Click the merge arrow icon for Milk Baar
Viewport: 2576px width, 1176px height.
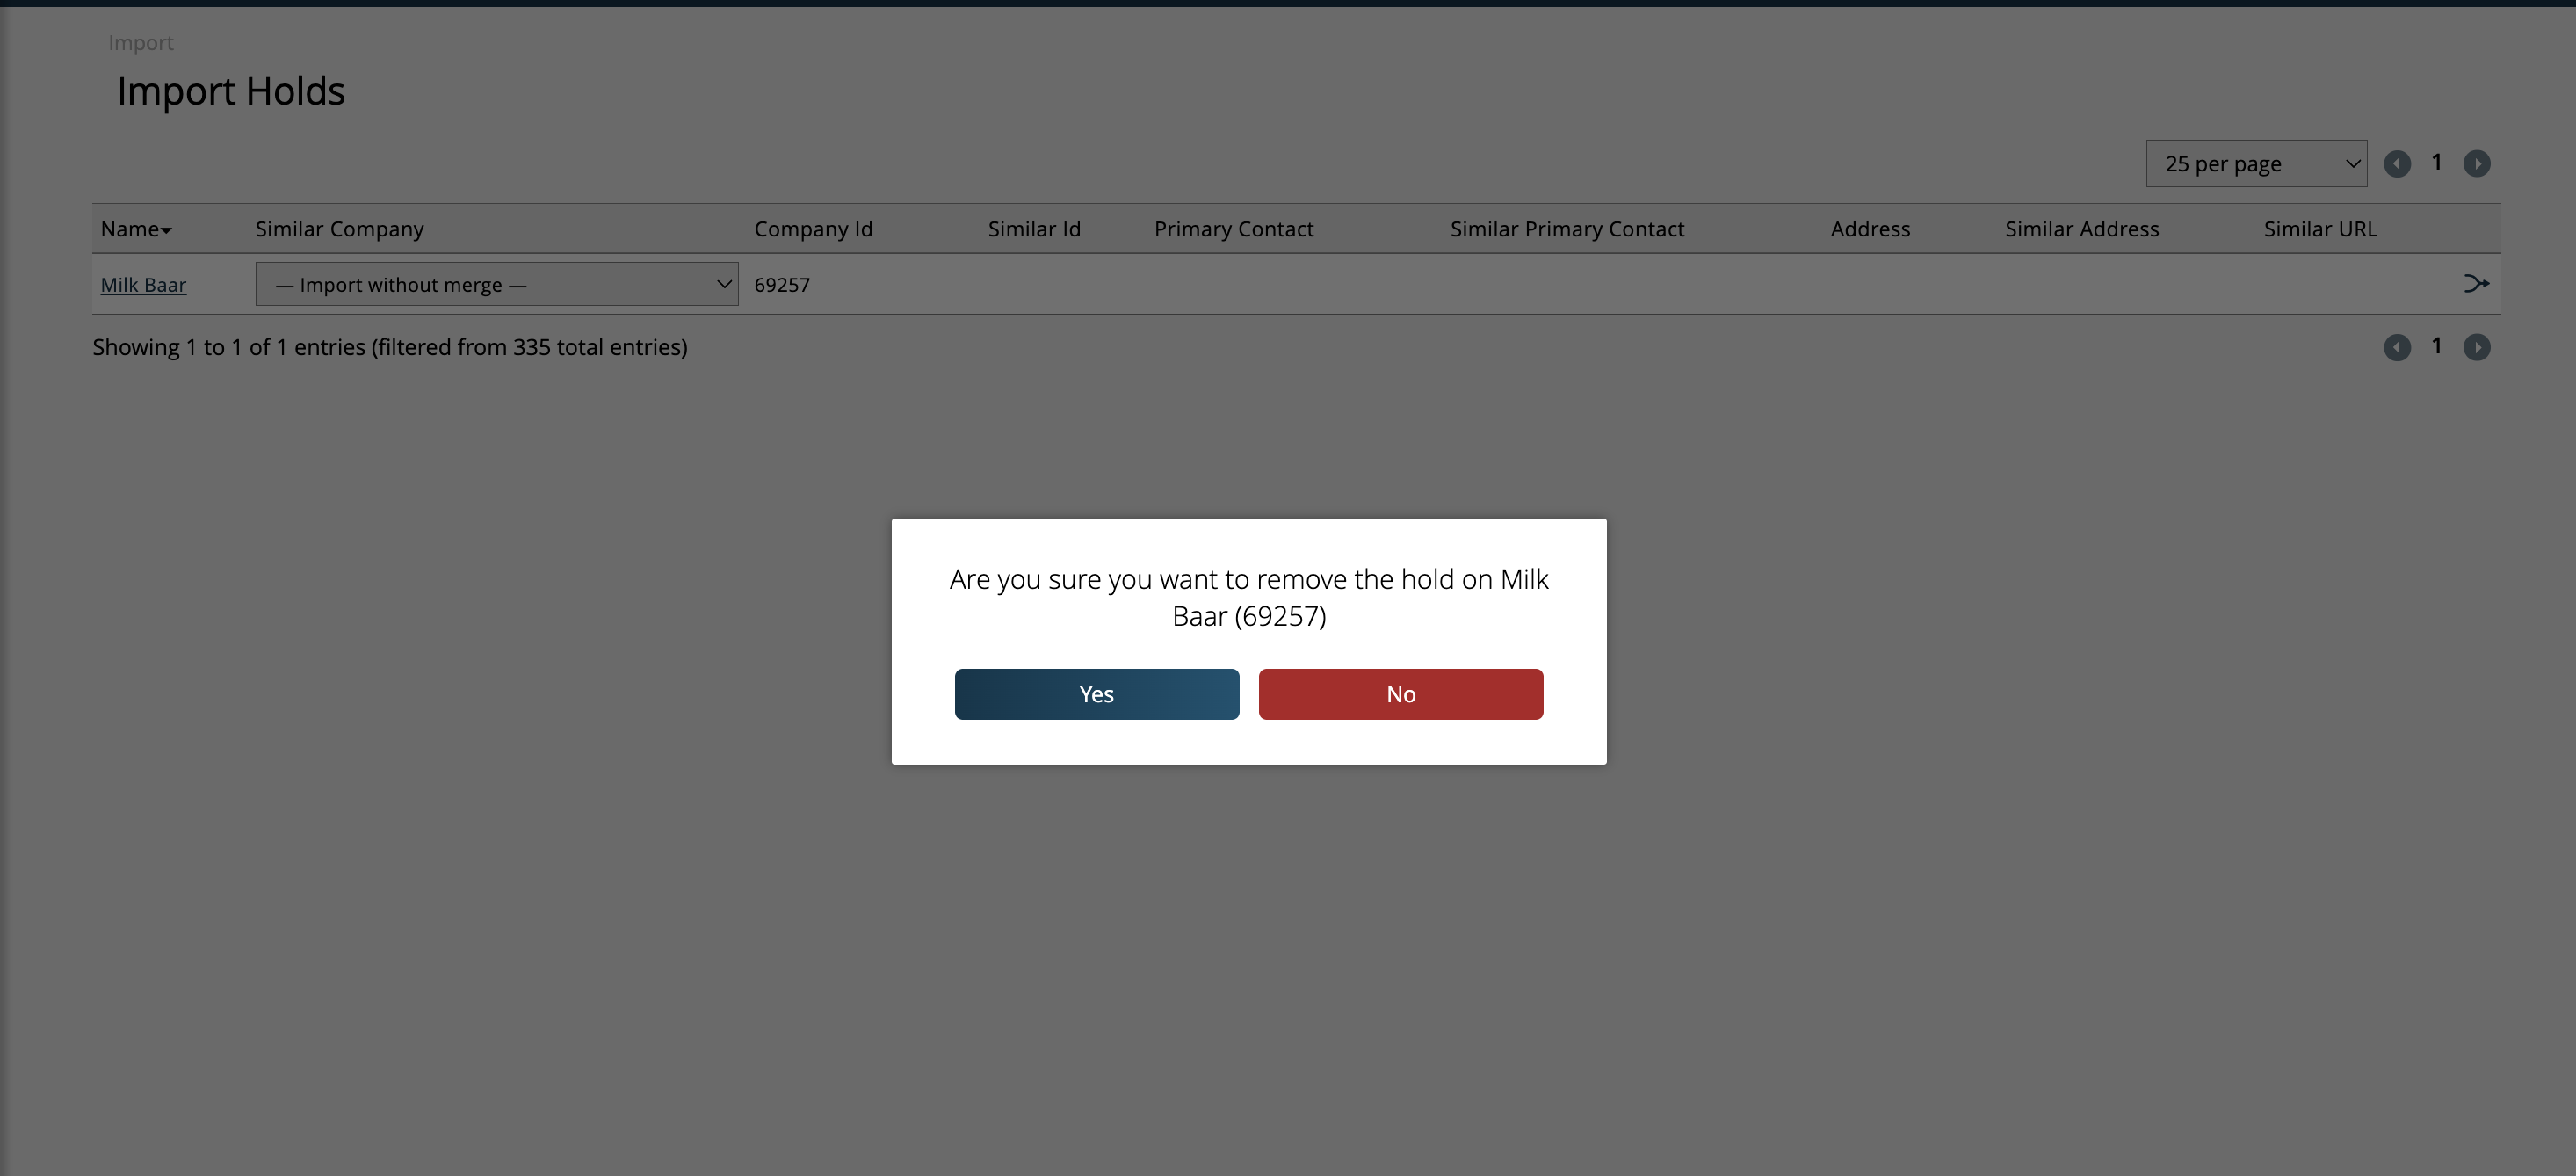(2476, 284)
